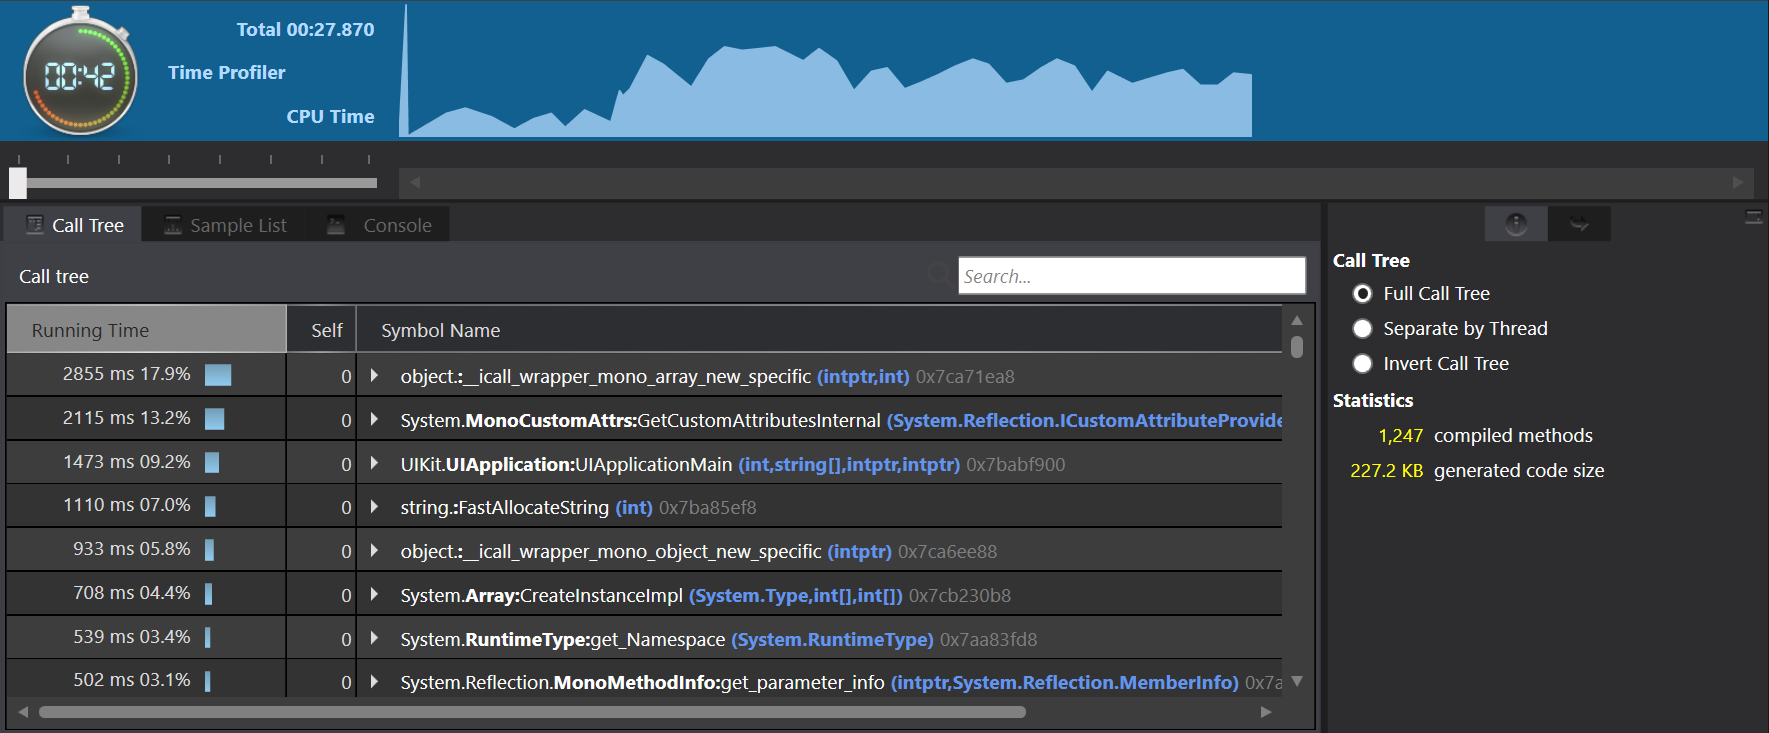Open the info inspector tab icon
1769x733 pixels.
coord(1516,224)
